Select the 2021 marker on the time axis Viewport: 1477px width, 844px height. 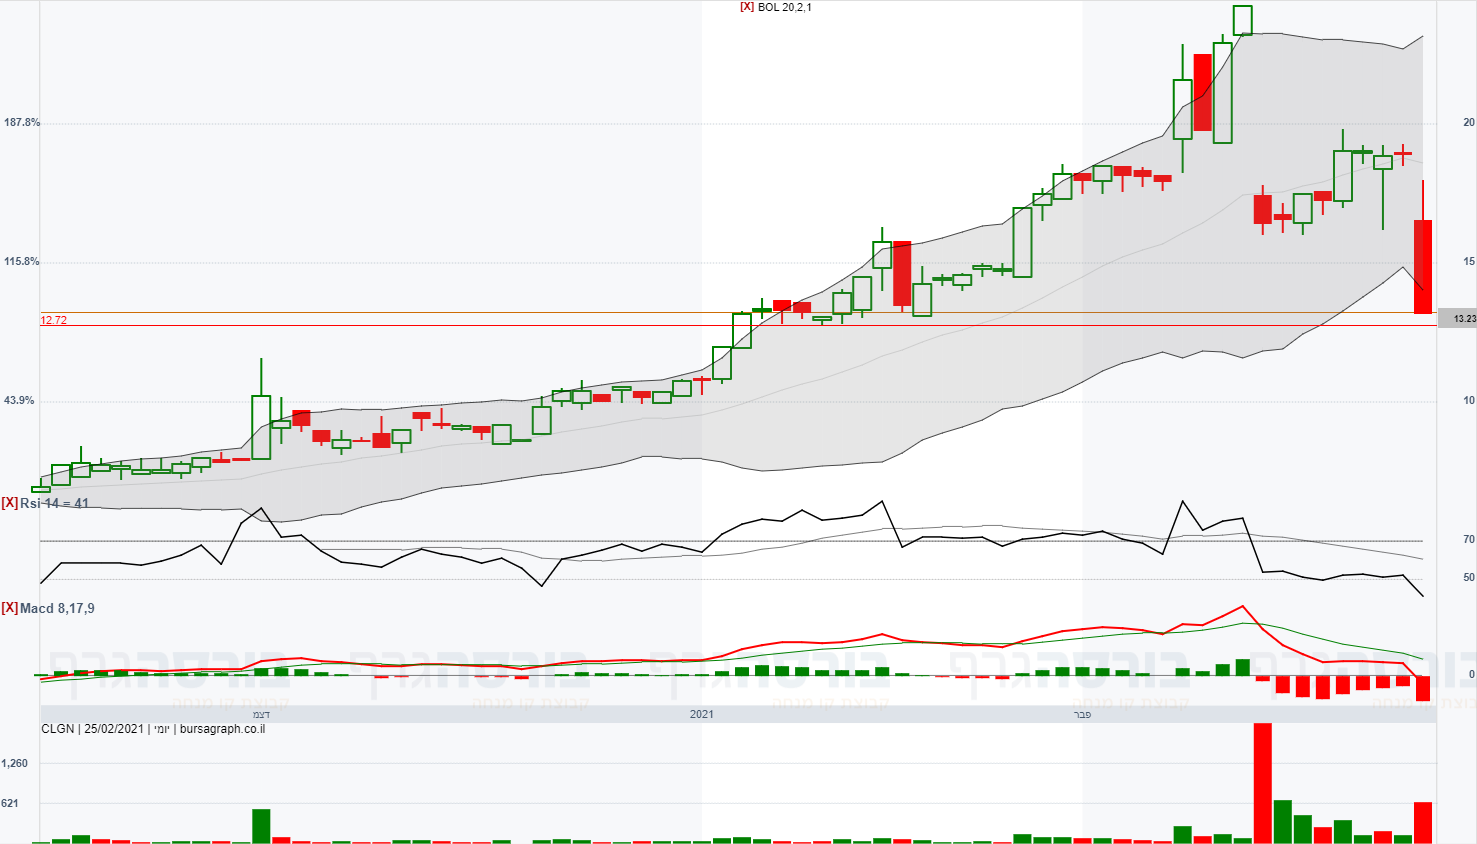[x=702, y=714]
